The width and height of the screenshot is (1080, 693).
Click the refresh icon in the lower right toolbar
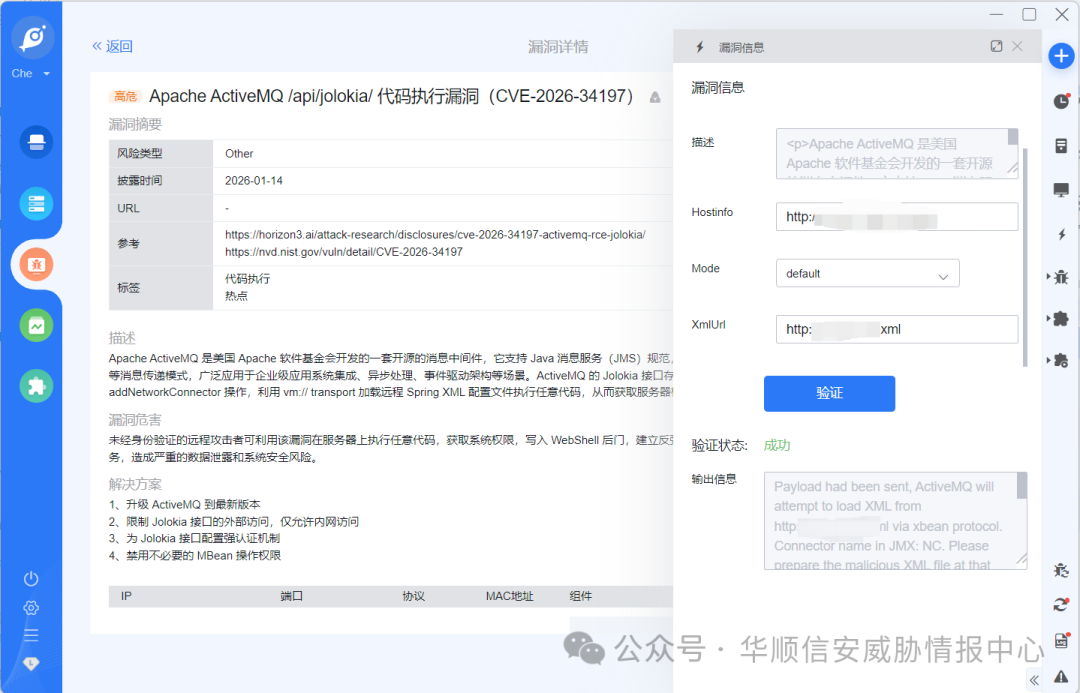click(x=1061, y=605)
